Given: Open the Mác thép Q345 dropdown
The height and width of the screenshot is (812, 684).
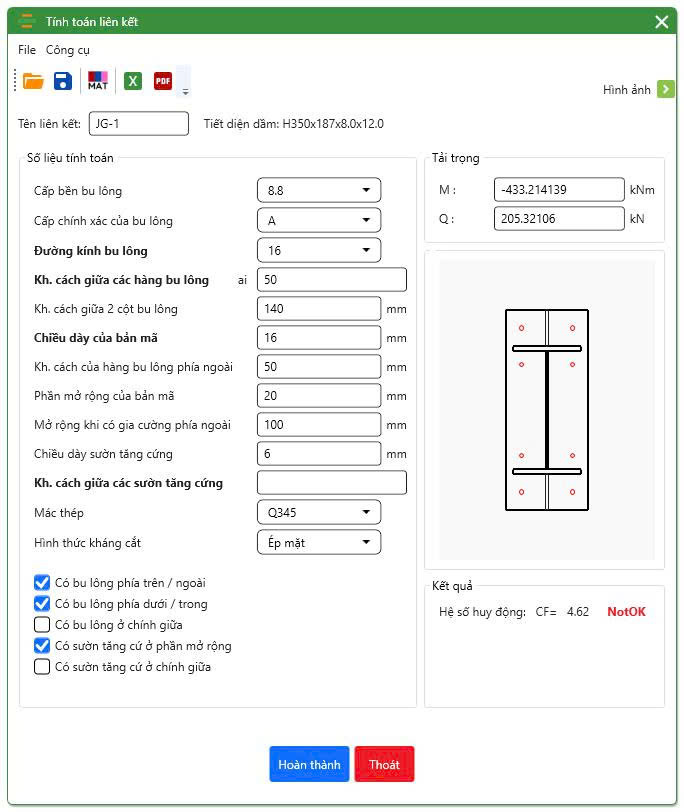Looking at the screenshot, I should point(319,513).
